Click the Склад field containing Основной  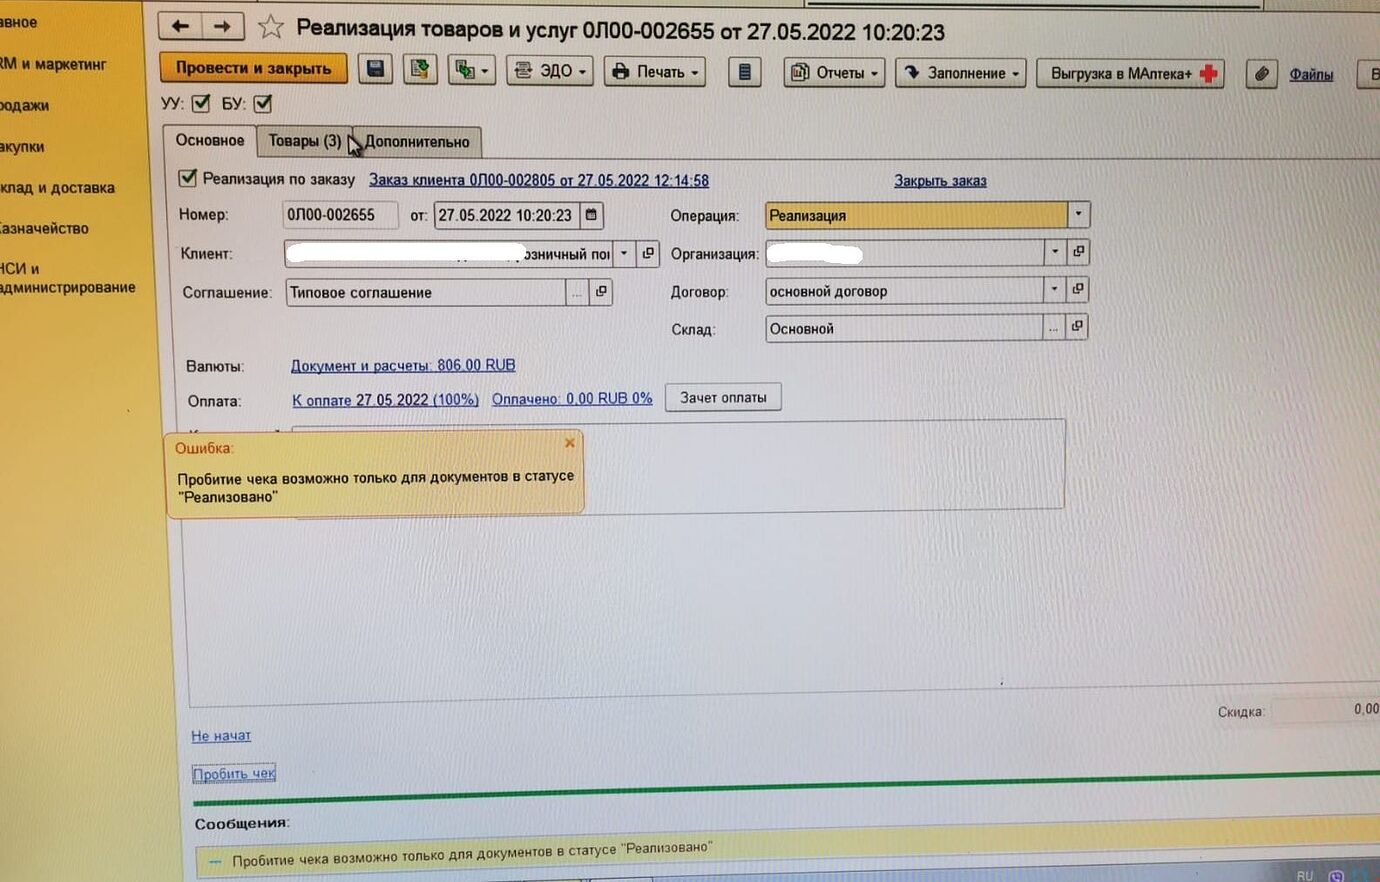(904, 328)
